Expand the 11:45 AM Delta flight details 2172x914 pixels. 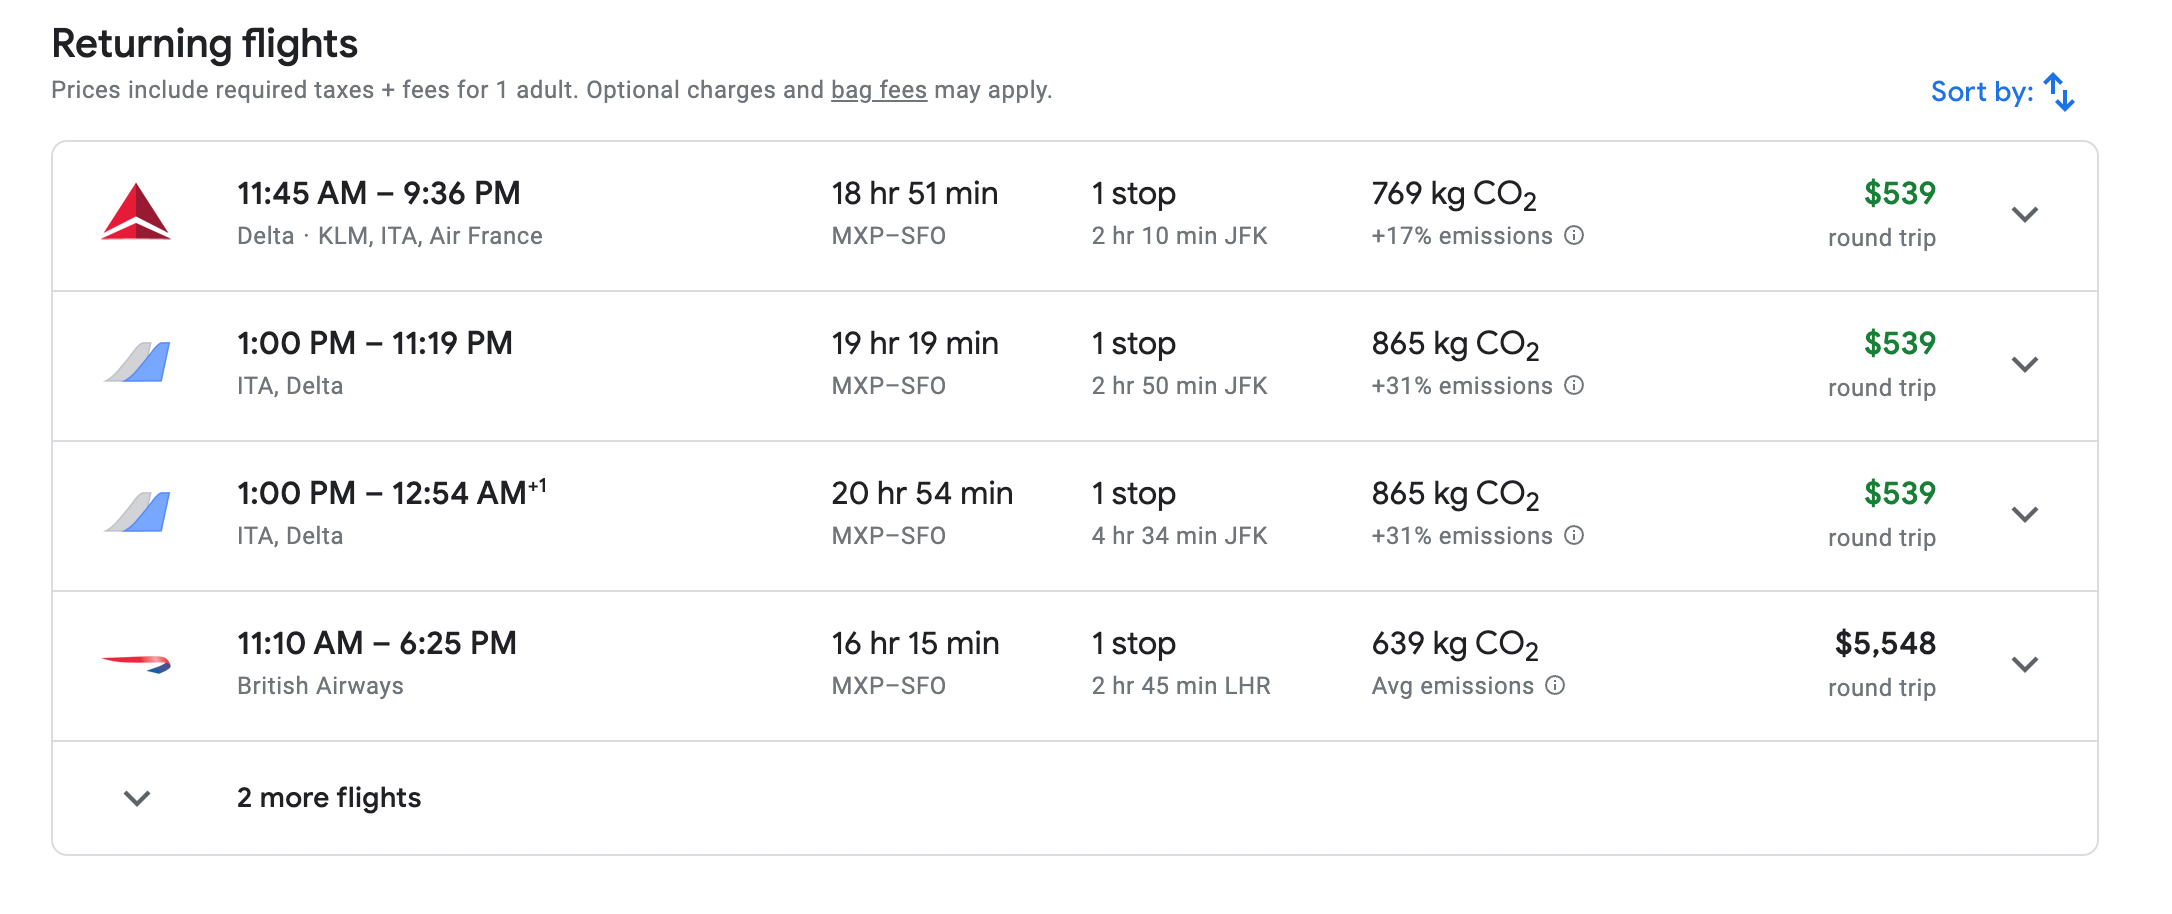pyautogui.click(x=2025, y=215)
